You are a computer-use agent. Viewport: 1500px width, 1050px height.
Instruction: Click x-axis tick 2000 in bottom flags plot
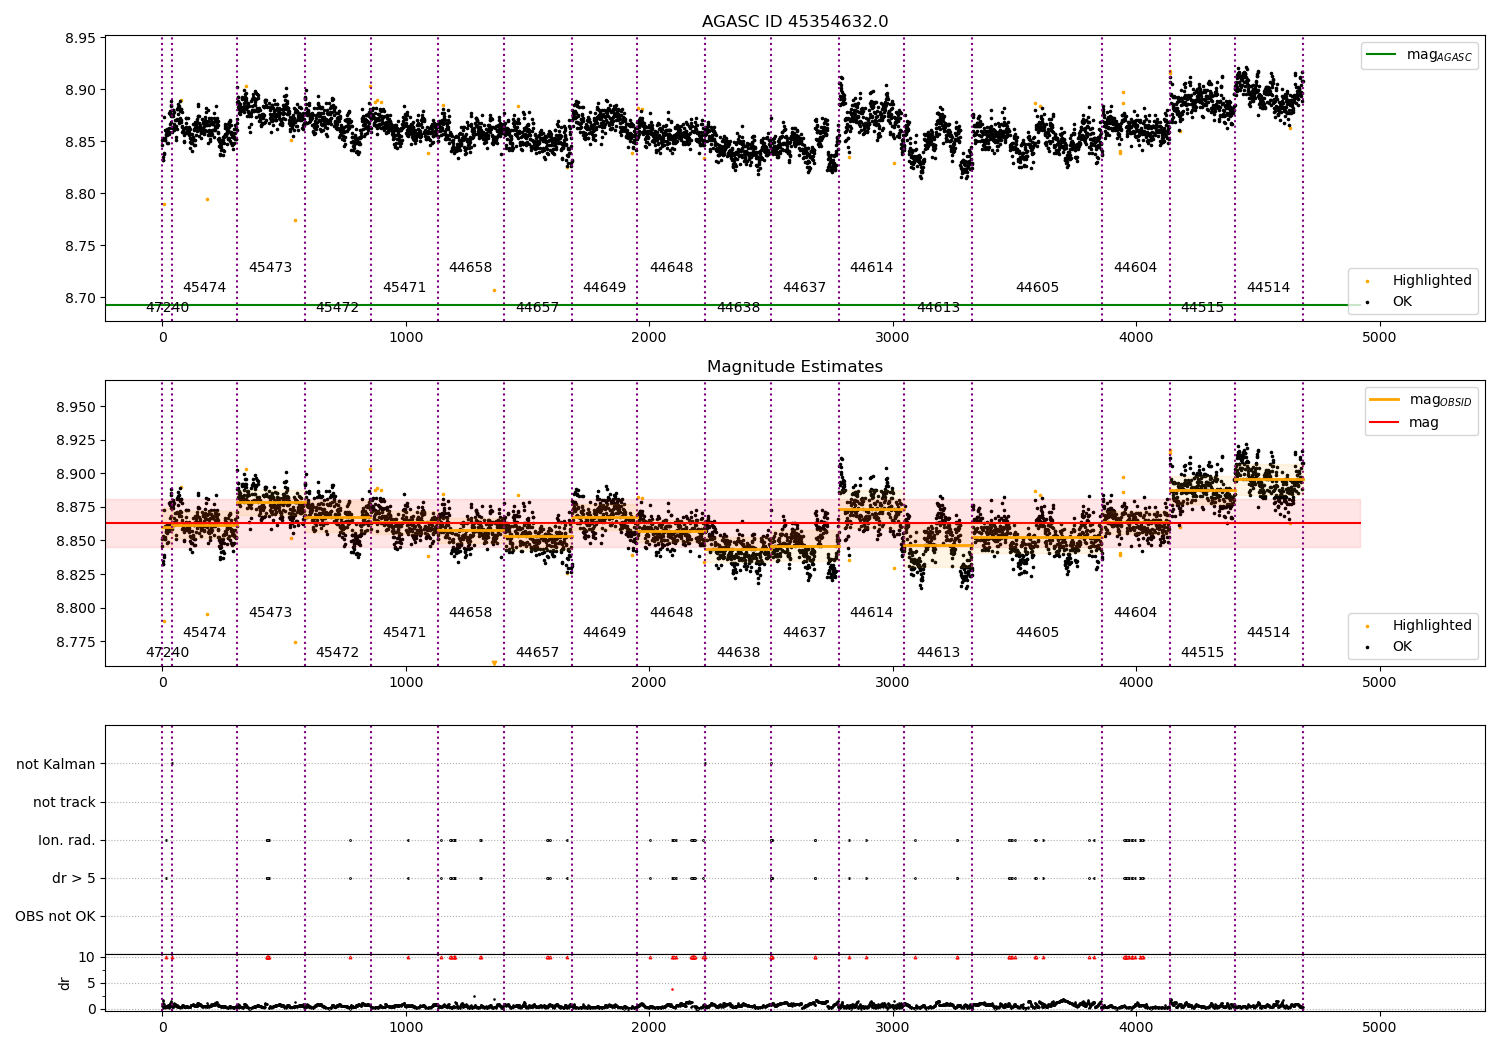coord(649,1027)
